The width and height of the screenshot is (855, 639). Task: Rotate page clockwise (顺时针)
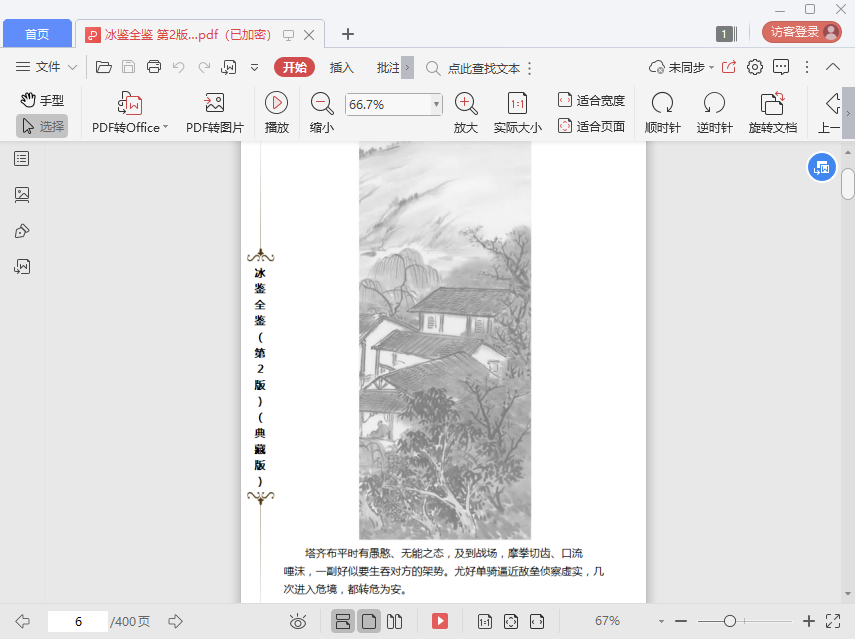tap(663, 113)
